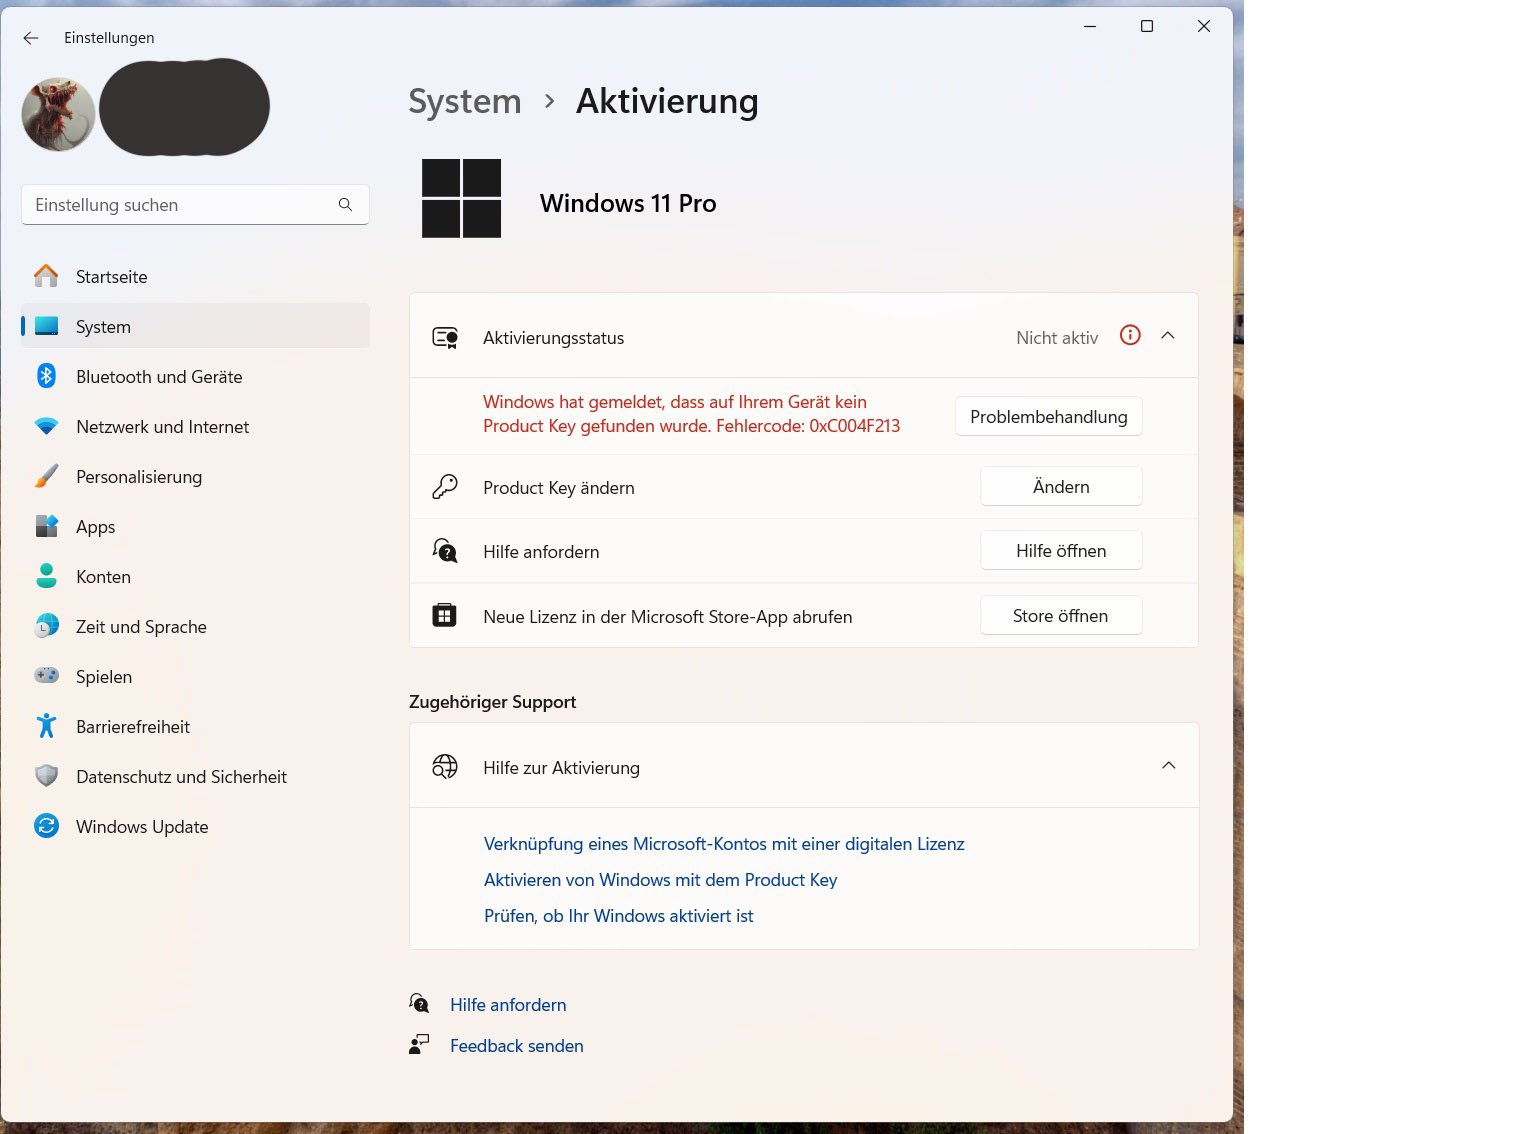Open link about linking Microsoft-Konto to digital license
This screenshot has height=1134, width=1536.
(724, 844)
